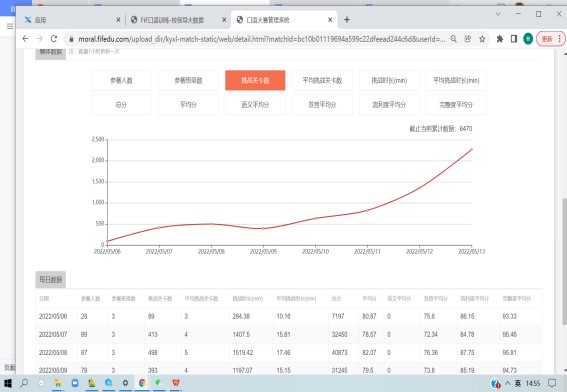This screenshot has height=392, width=567.
Task: Open the green profile avatar
Action: tap(528, 39)
